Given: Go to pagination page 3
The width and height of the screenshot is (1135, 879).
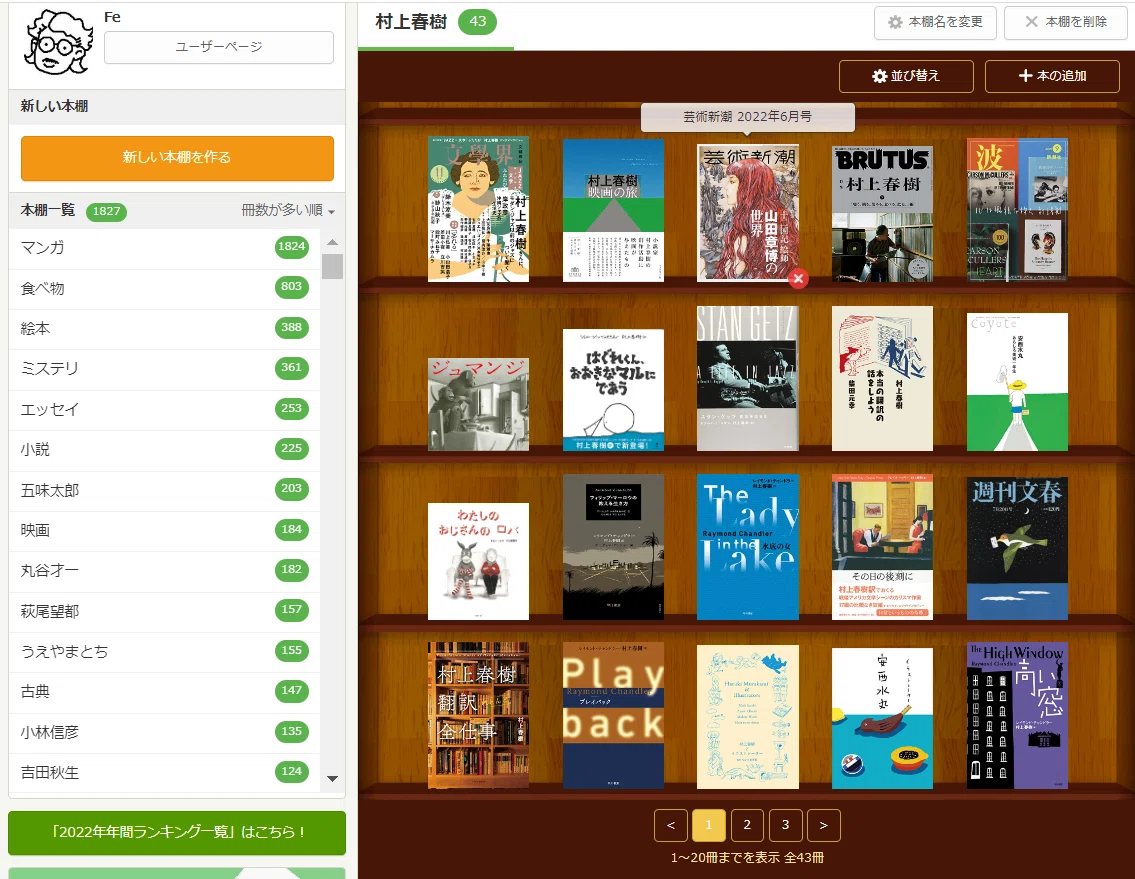Looking at the screenshot, I should (x=786, y=825).
